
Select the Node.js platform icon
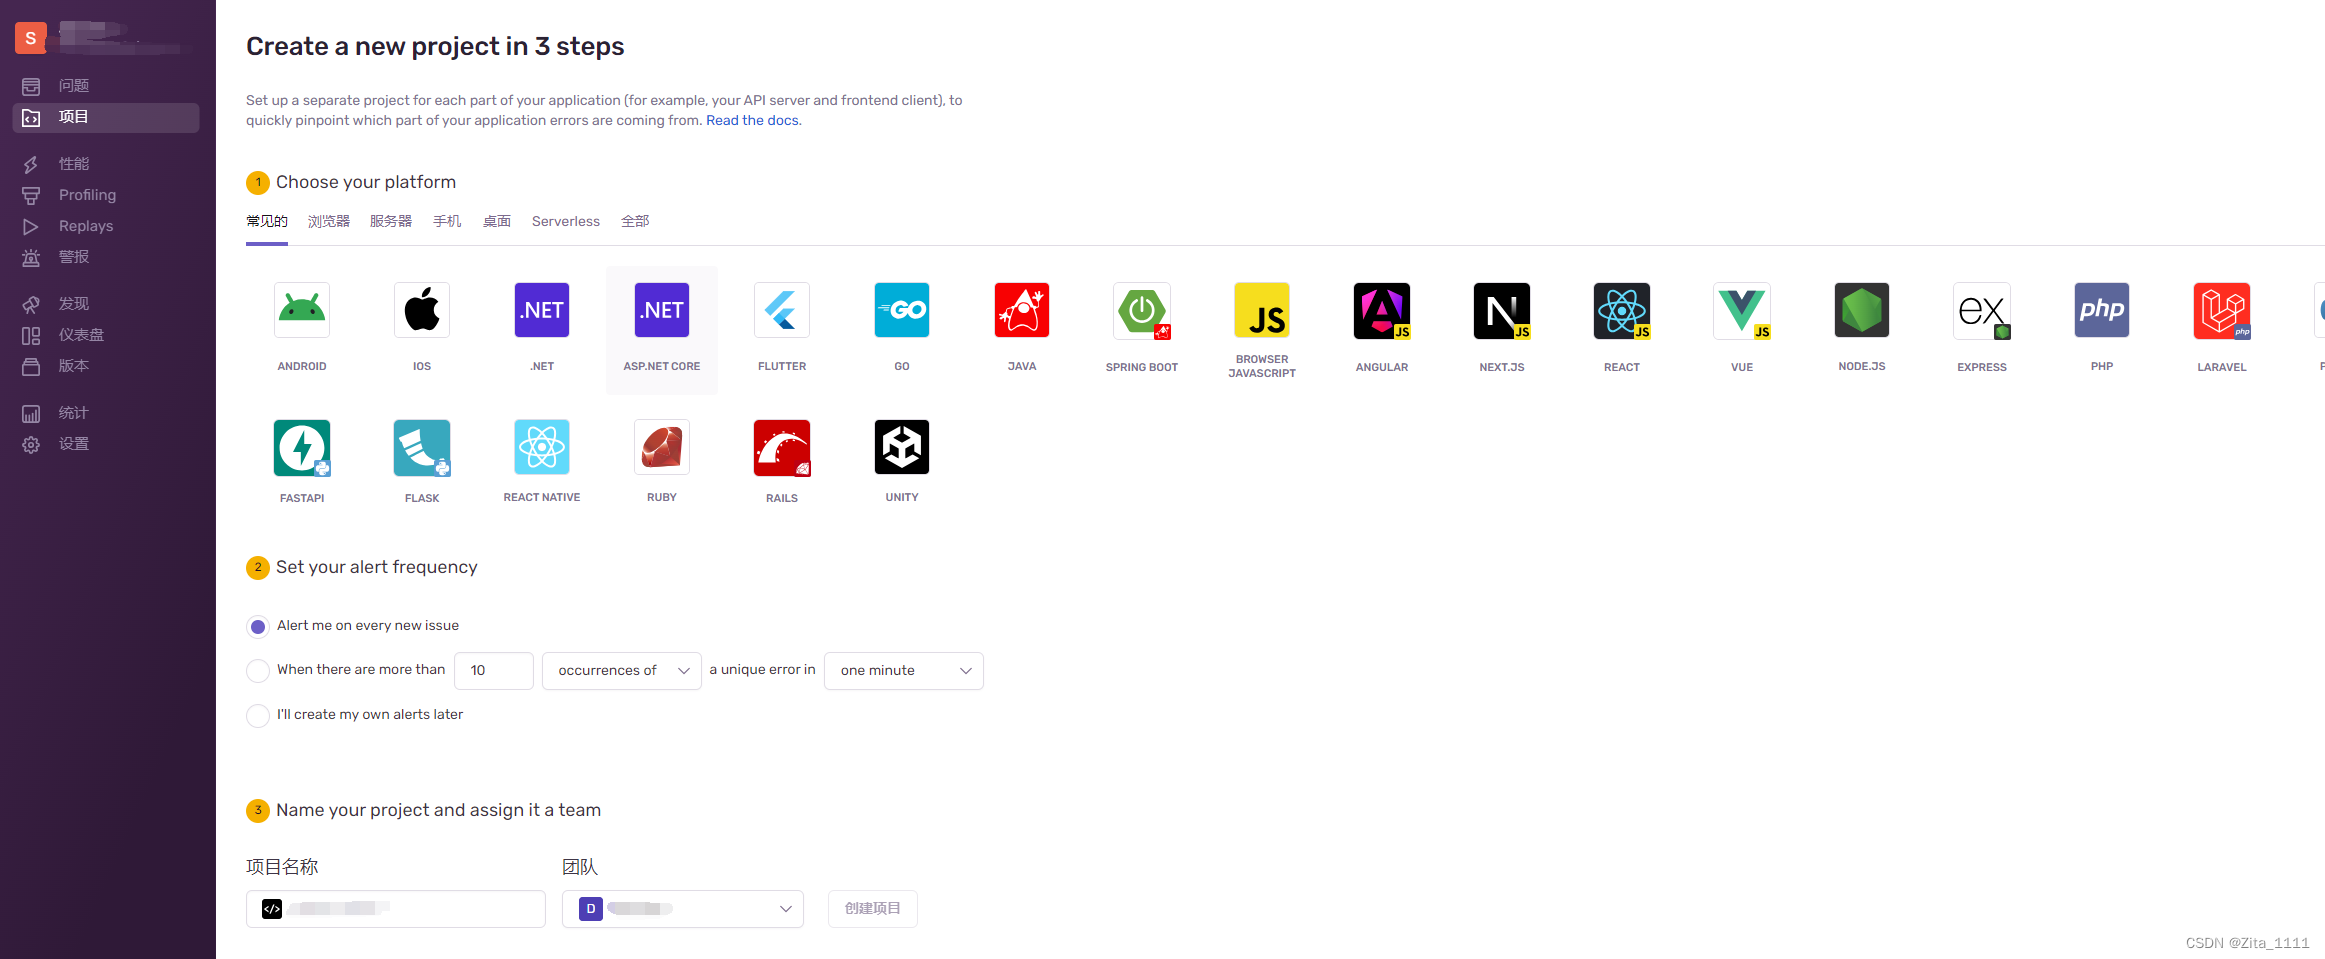(1862, 310)
